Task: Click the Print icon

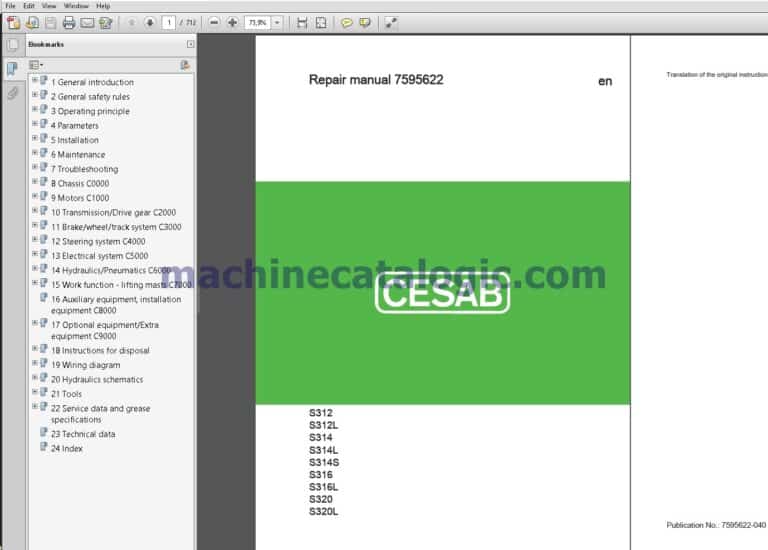Action: (x=69, y=23)
